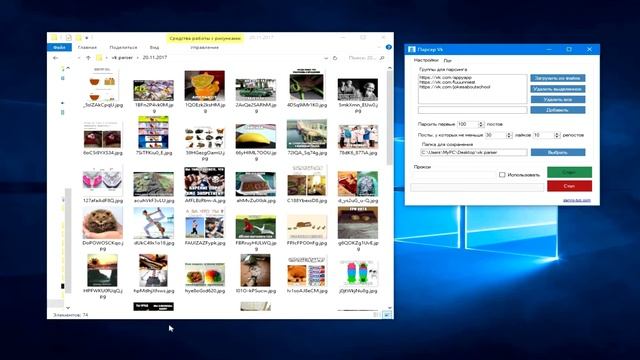This screenshot has height=360, width=640.
Task: Select third group URL in the list
Action: [454, 87]
